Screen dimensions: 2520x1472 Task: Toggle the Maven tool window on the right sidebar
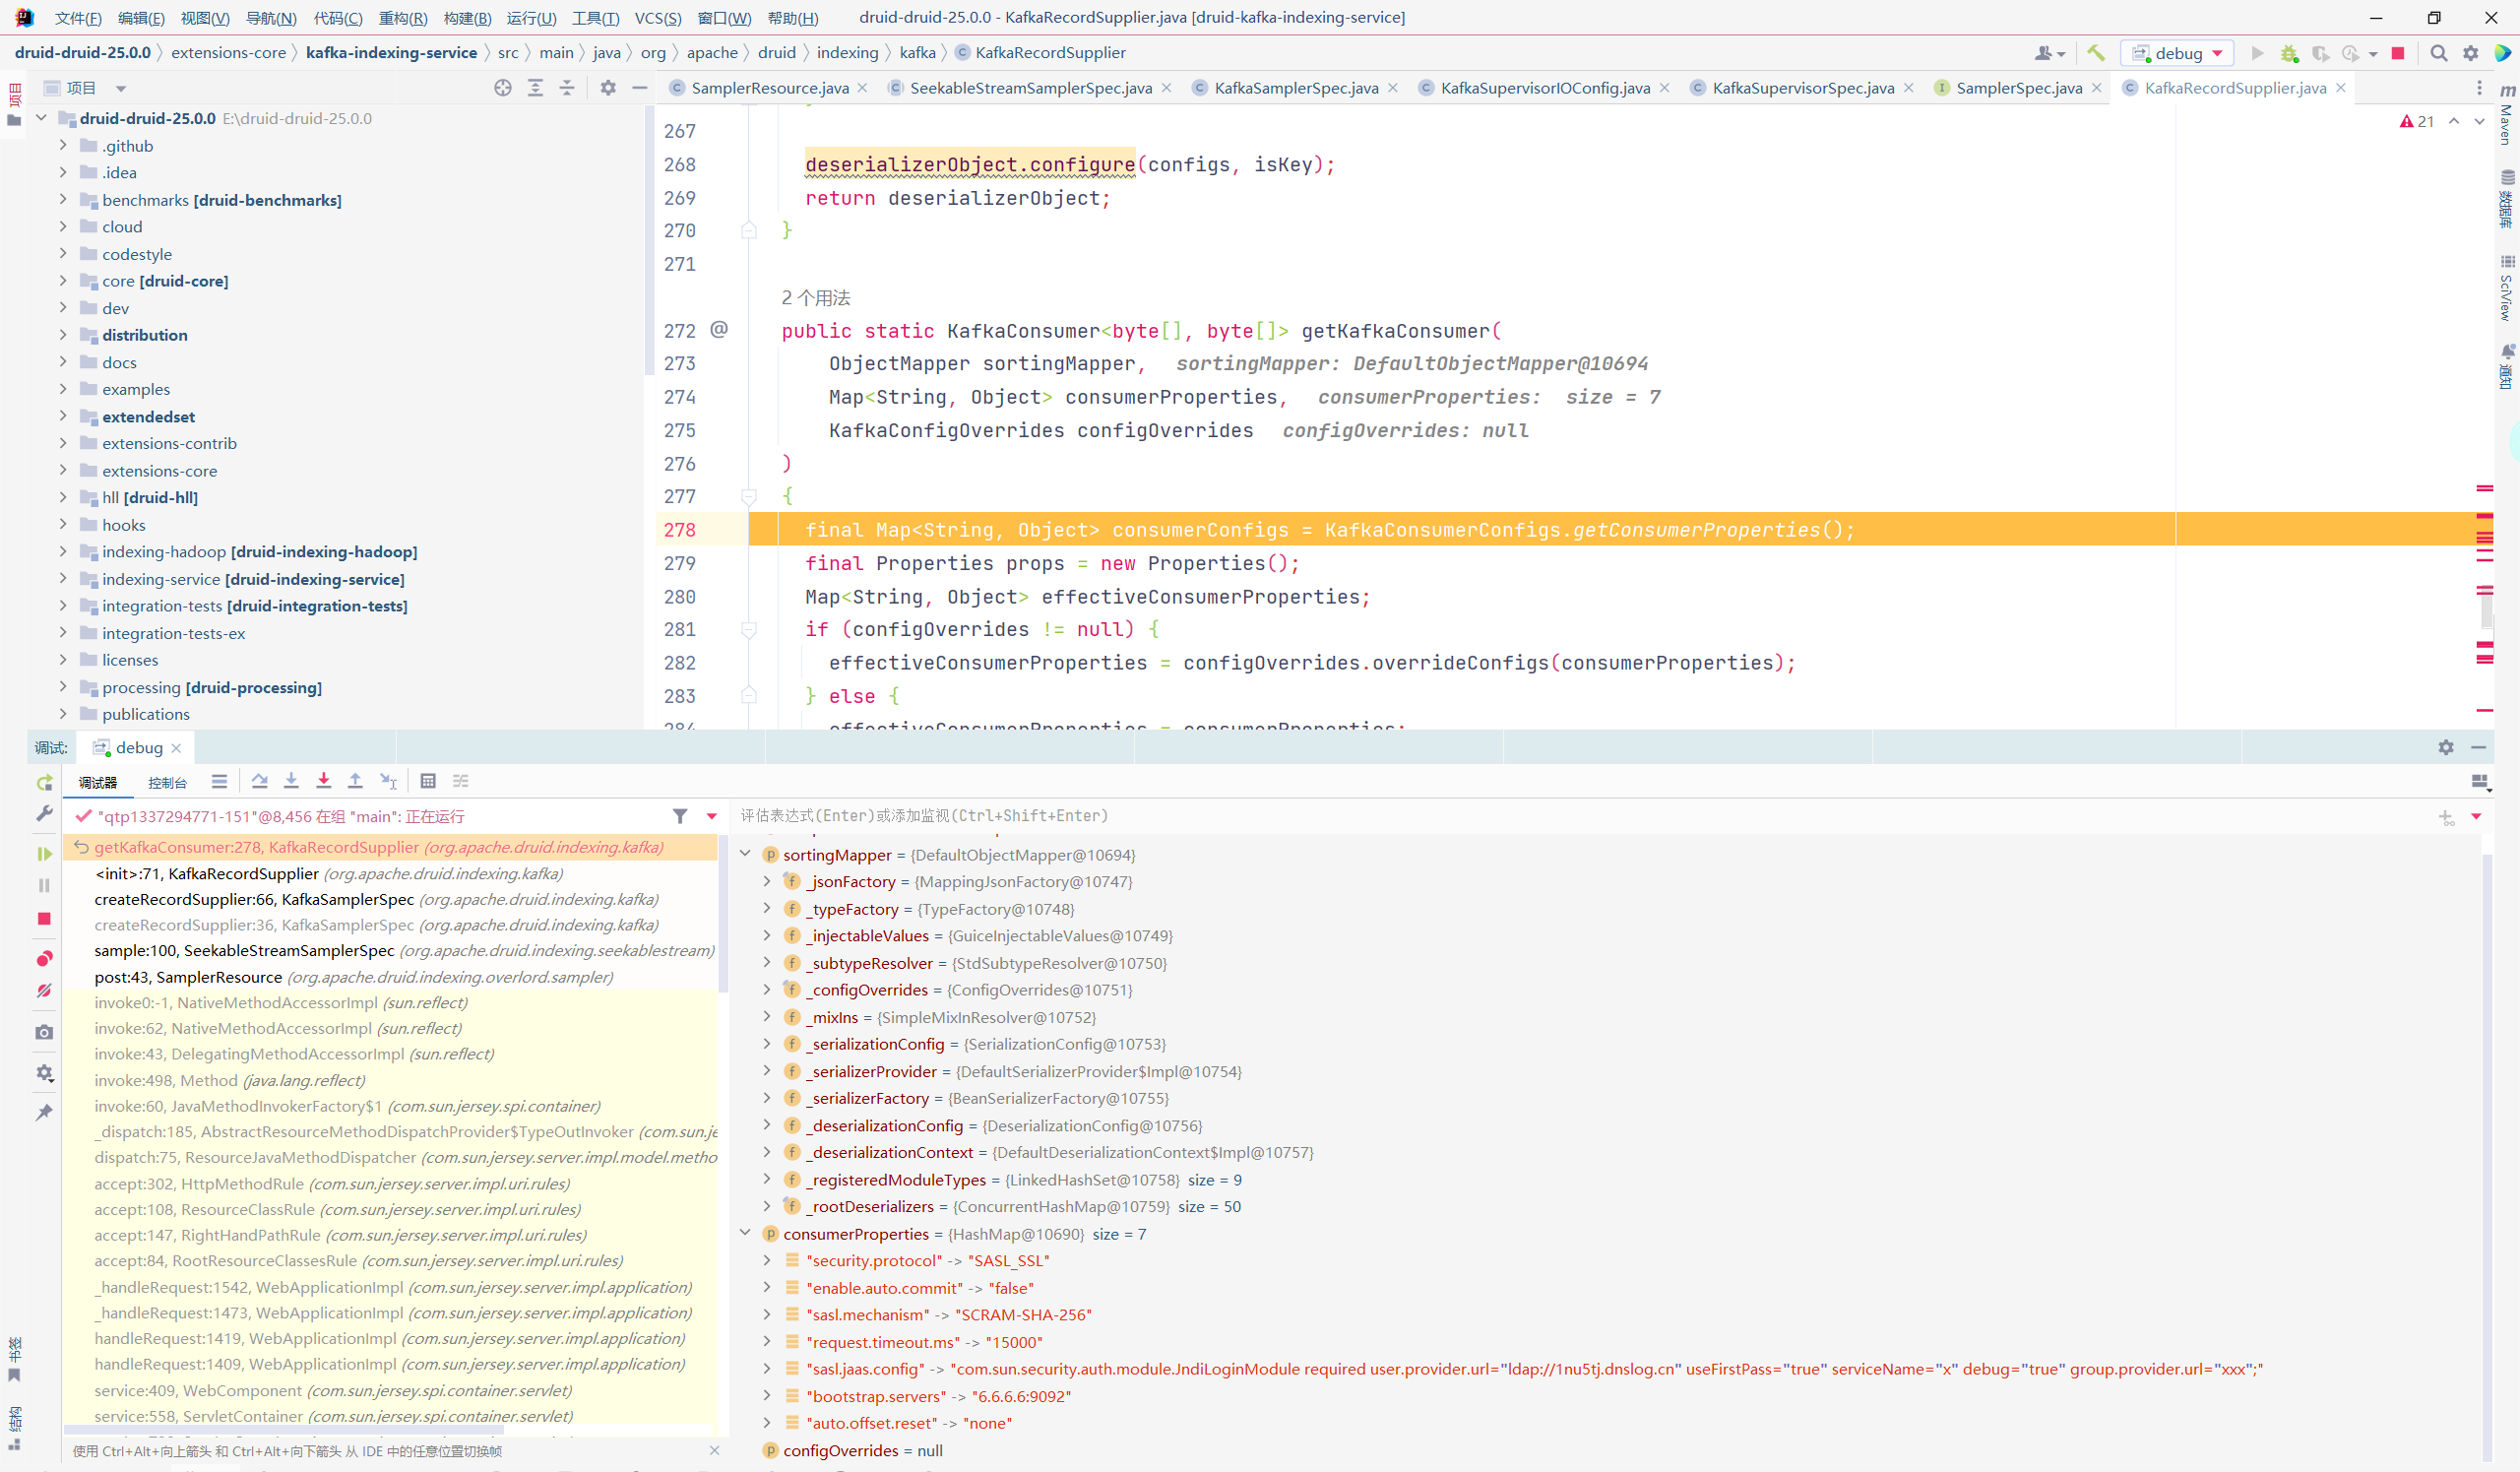pyautogui.click(x=2507, y=116)
